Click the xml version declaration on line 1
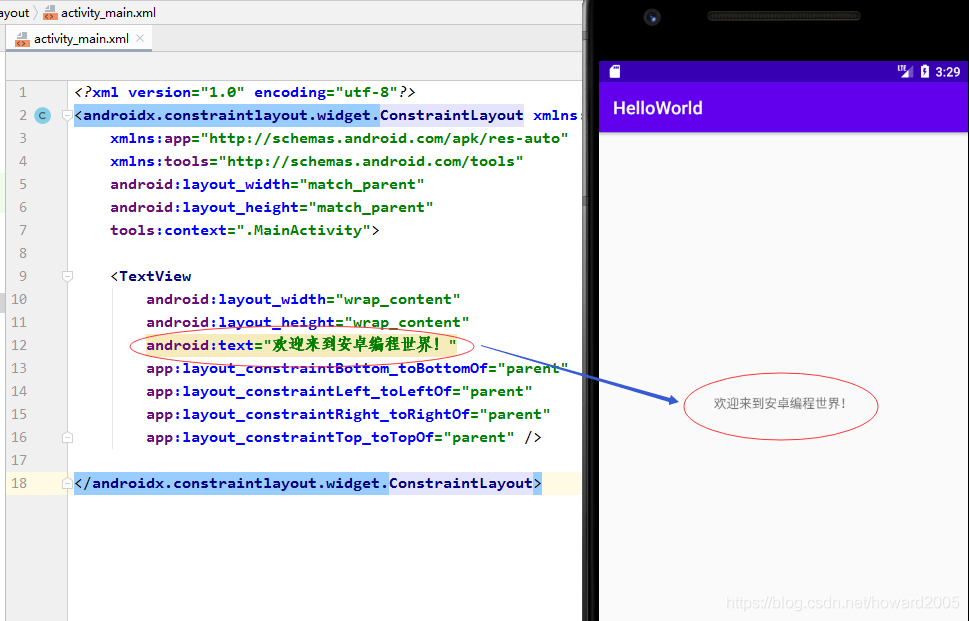Viewport: 969px width, 621px height. [x=245, y=92]
